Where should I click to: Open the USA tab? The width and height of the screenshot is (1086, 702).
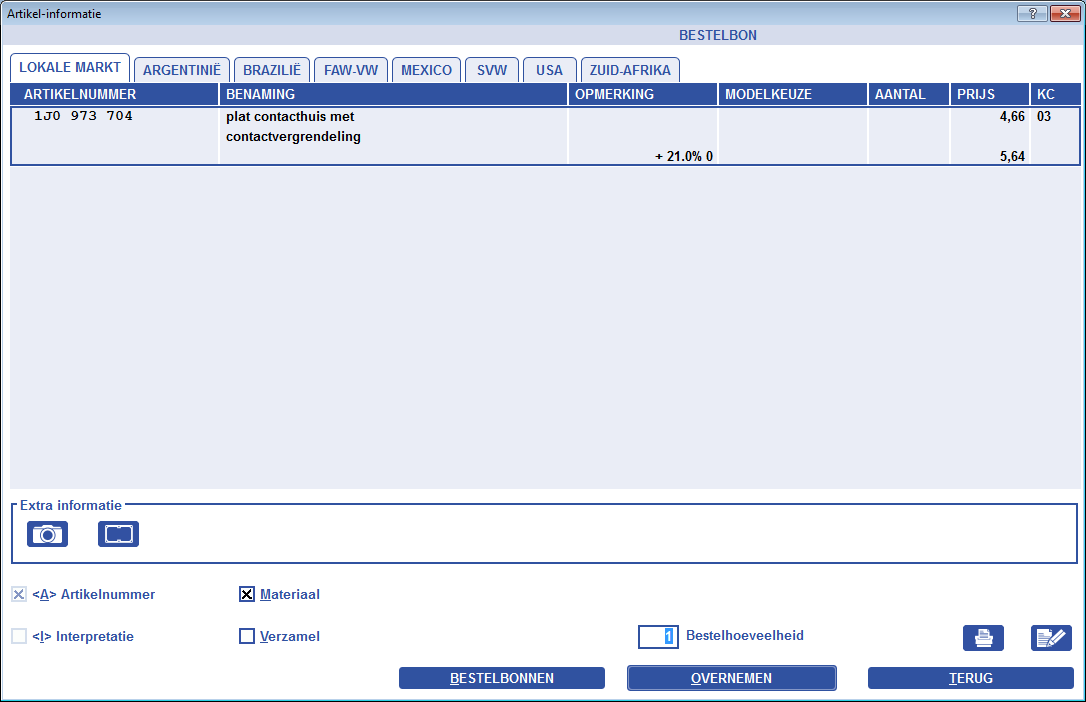tap(549, 71)
